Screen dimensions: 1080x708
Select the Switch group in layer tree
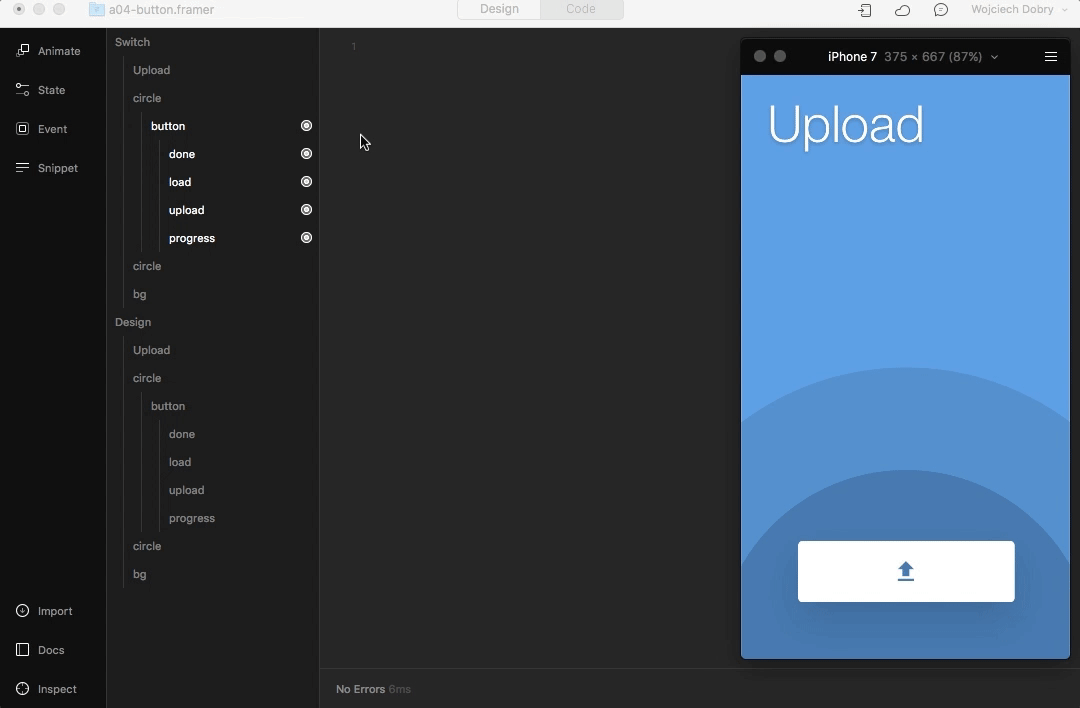(132, 42)
